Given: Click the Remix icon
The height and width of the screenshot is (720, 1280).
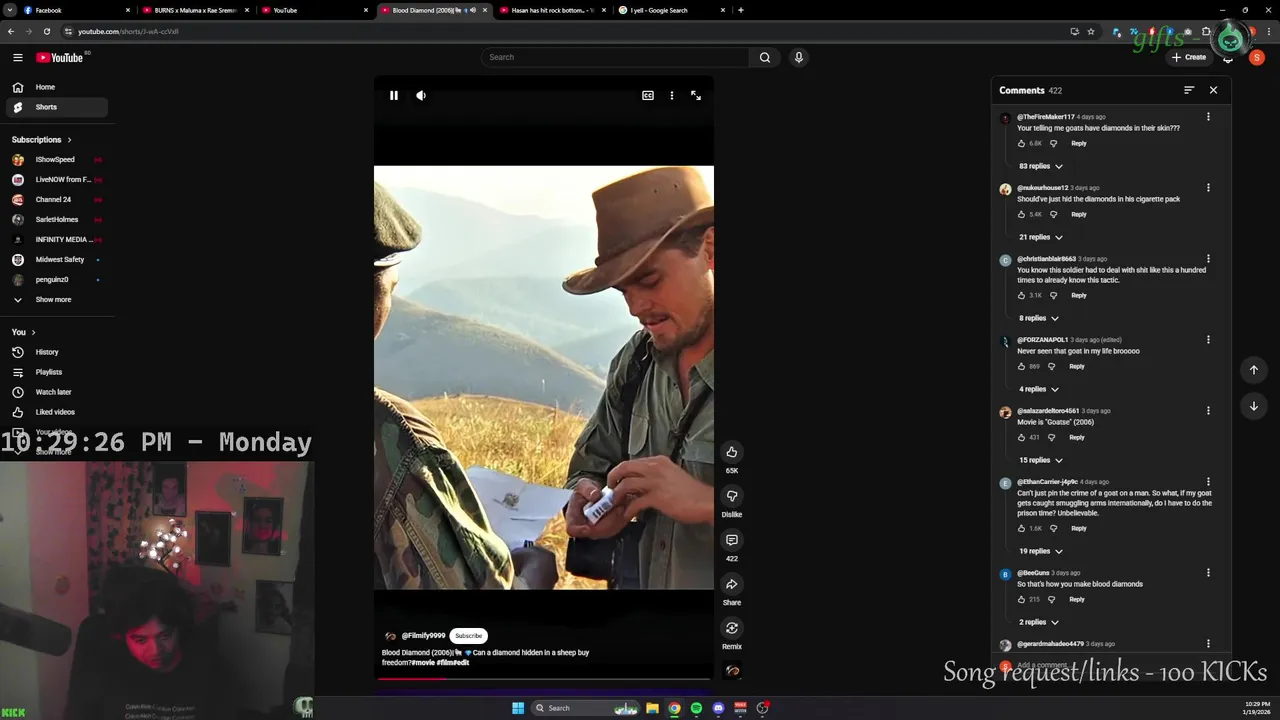Looking at the screenshot, I should pos(732,628).
